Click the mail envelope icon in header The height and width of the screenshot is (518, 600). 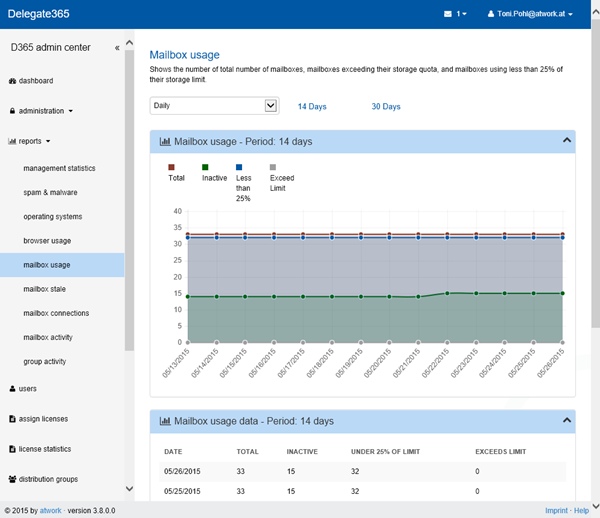pos(448,14)
